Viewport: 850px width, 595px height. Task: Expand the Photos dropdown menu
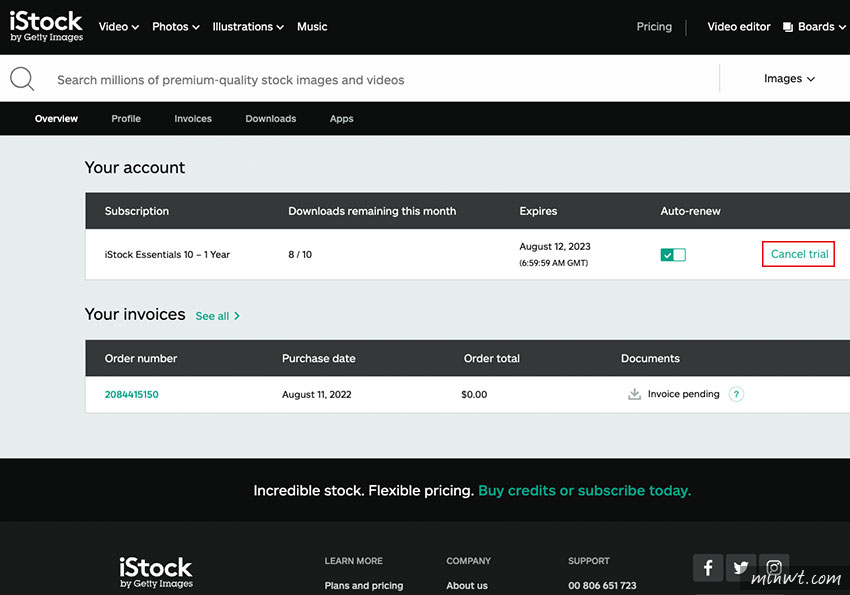point(176,27)
